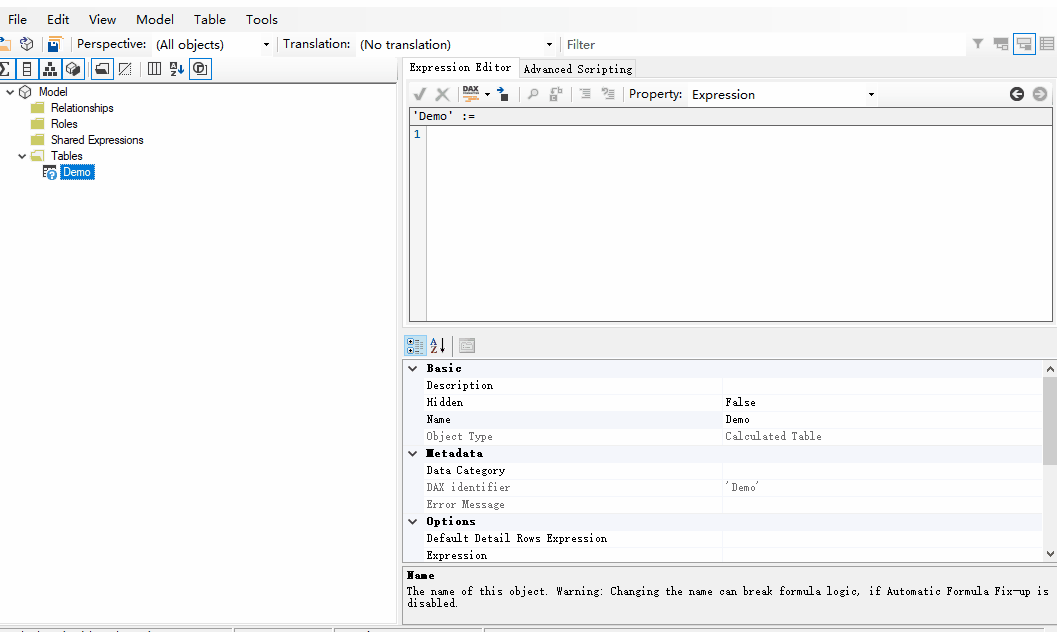Open the Table menu
Screen dimensions: 1057x632
(210, 20)
